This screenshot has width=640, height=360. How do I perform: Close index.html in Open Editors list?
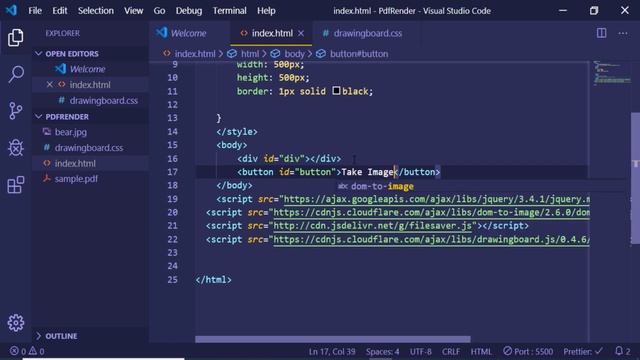tap(49, 84)
